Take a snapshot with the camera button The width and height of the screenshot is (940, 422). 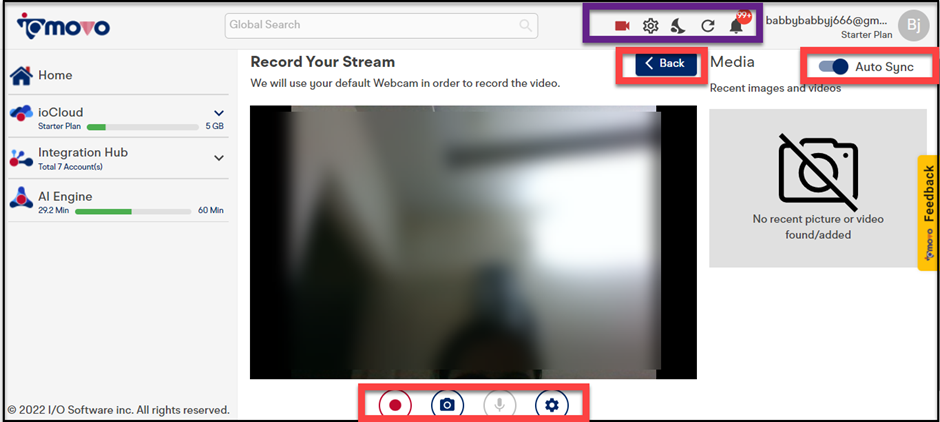(447, 405)
